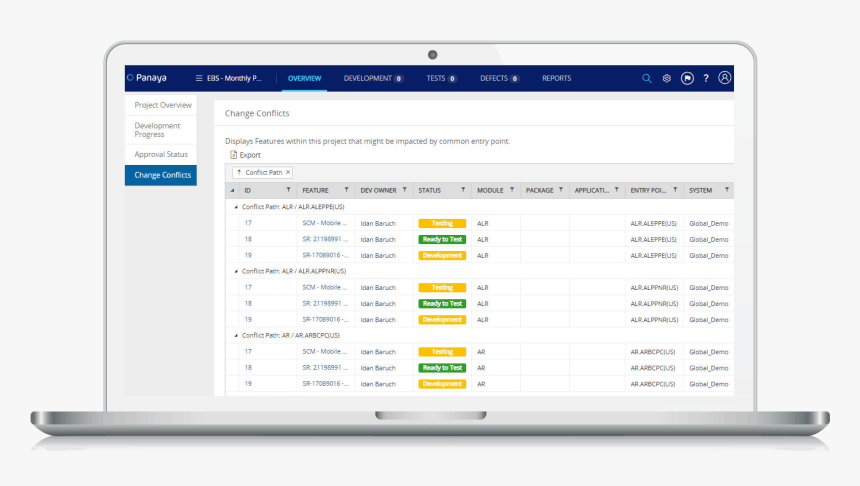Switch to the OVERVIEW tab
Screen dimensions: 860x486
304,78
